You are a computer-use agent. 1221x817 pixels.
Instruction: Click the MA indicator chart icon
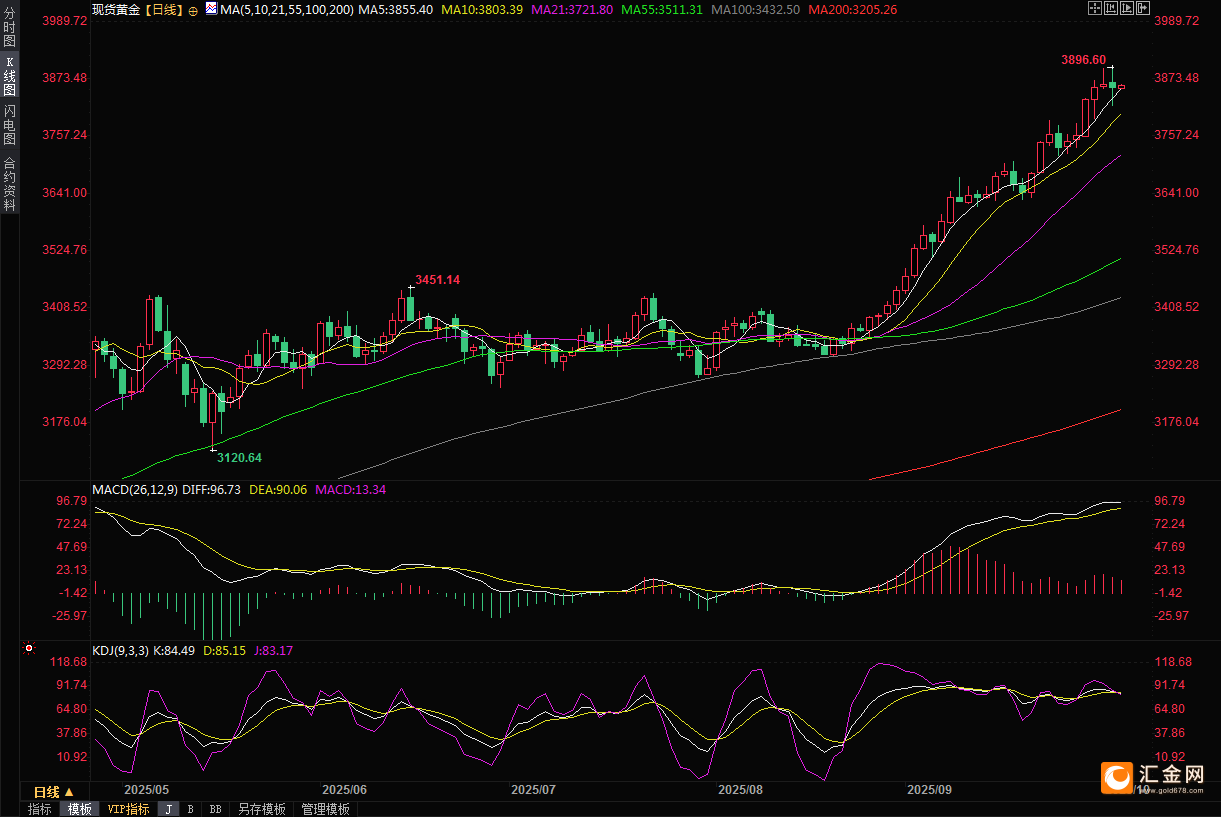pos(210,9)
